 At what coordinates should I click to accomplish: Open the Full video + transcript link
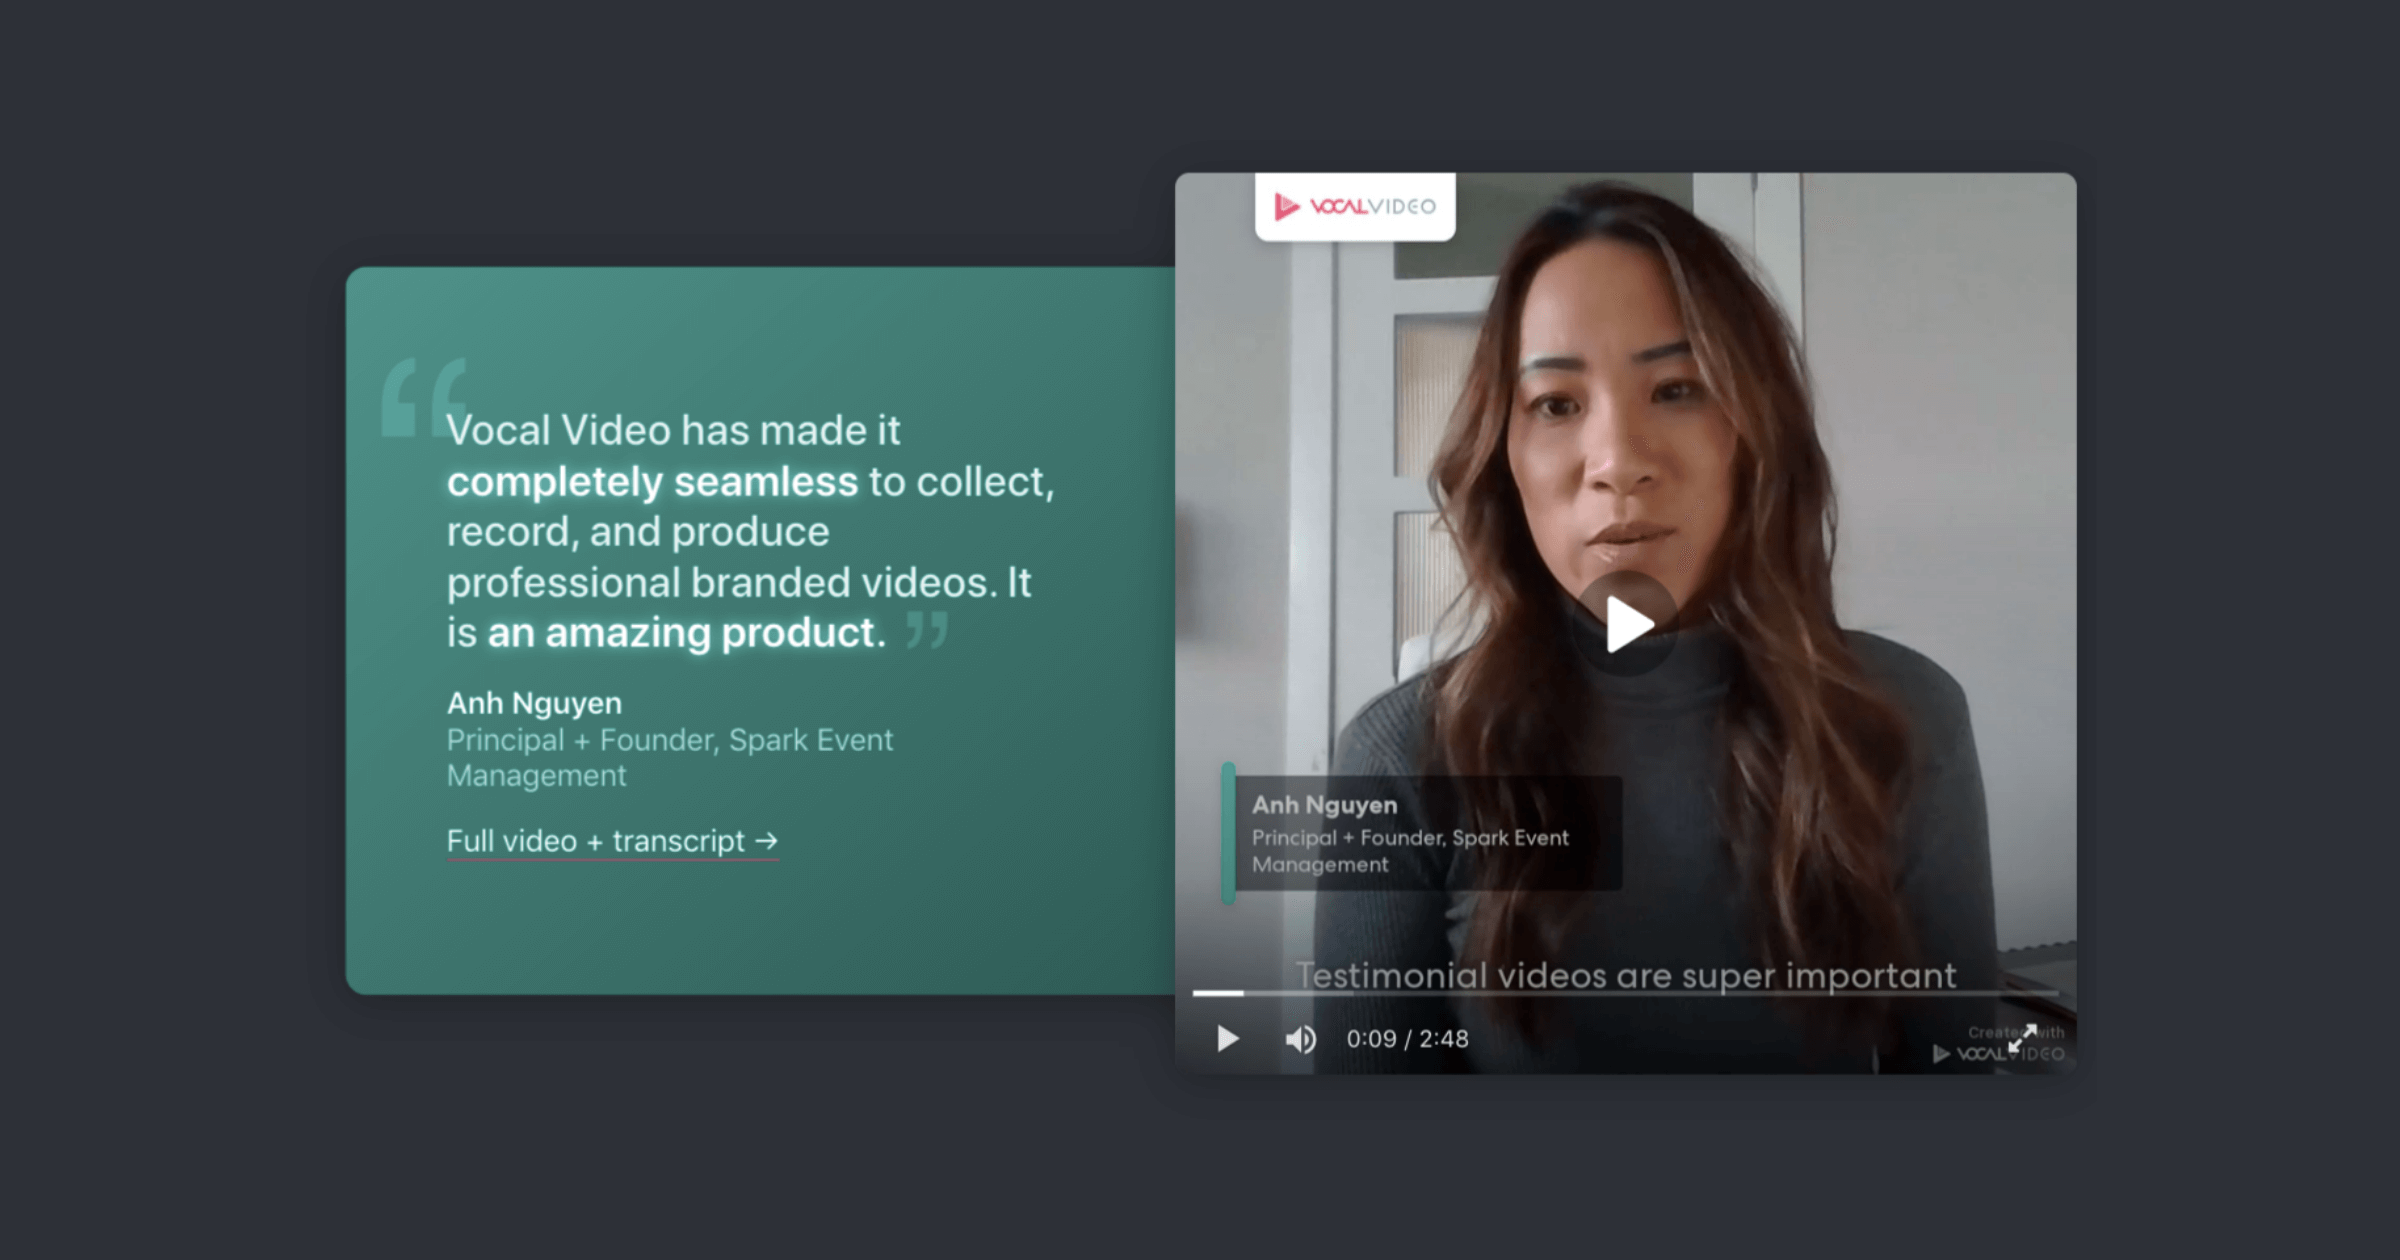(x=596, y=841)
